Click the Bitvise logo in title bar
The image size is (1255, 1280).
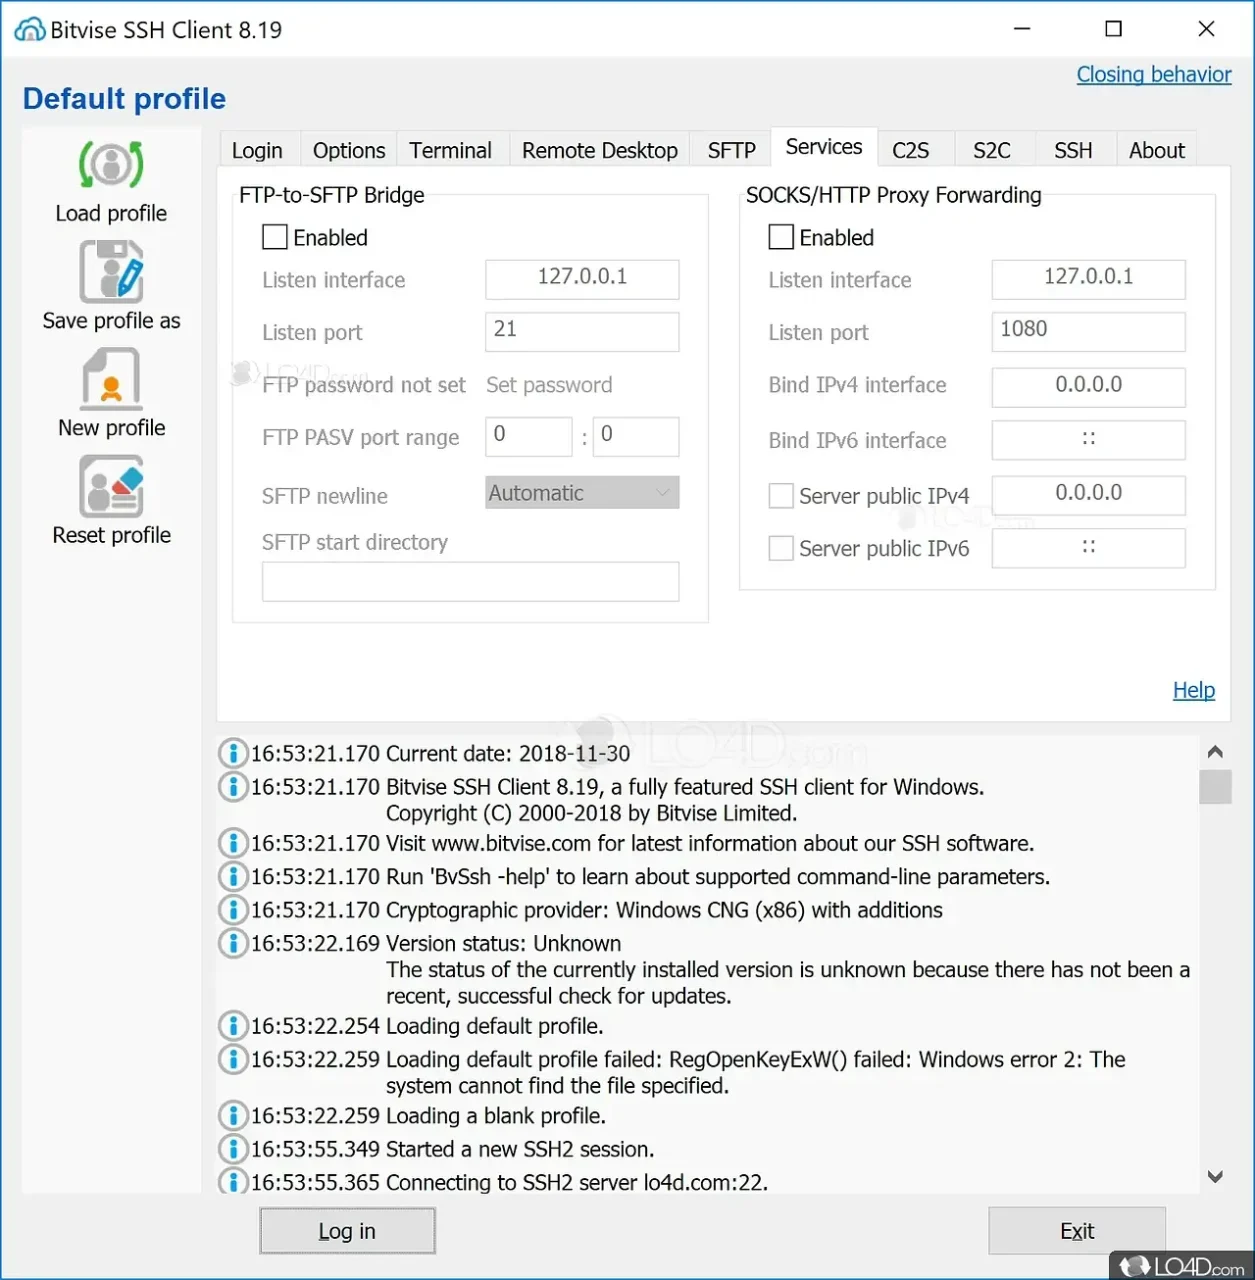(x=29, y=30)
